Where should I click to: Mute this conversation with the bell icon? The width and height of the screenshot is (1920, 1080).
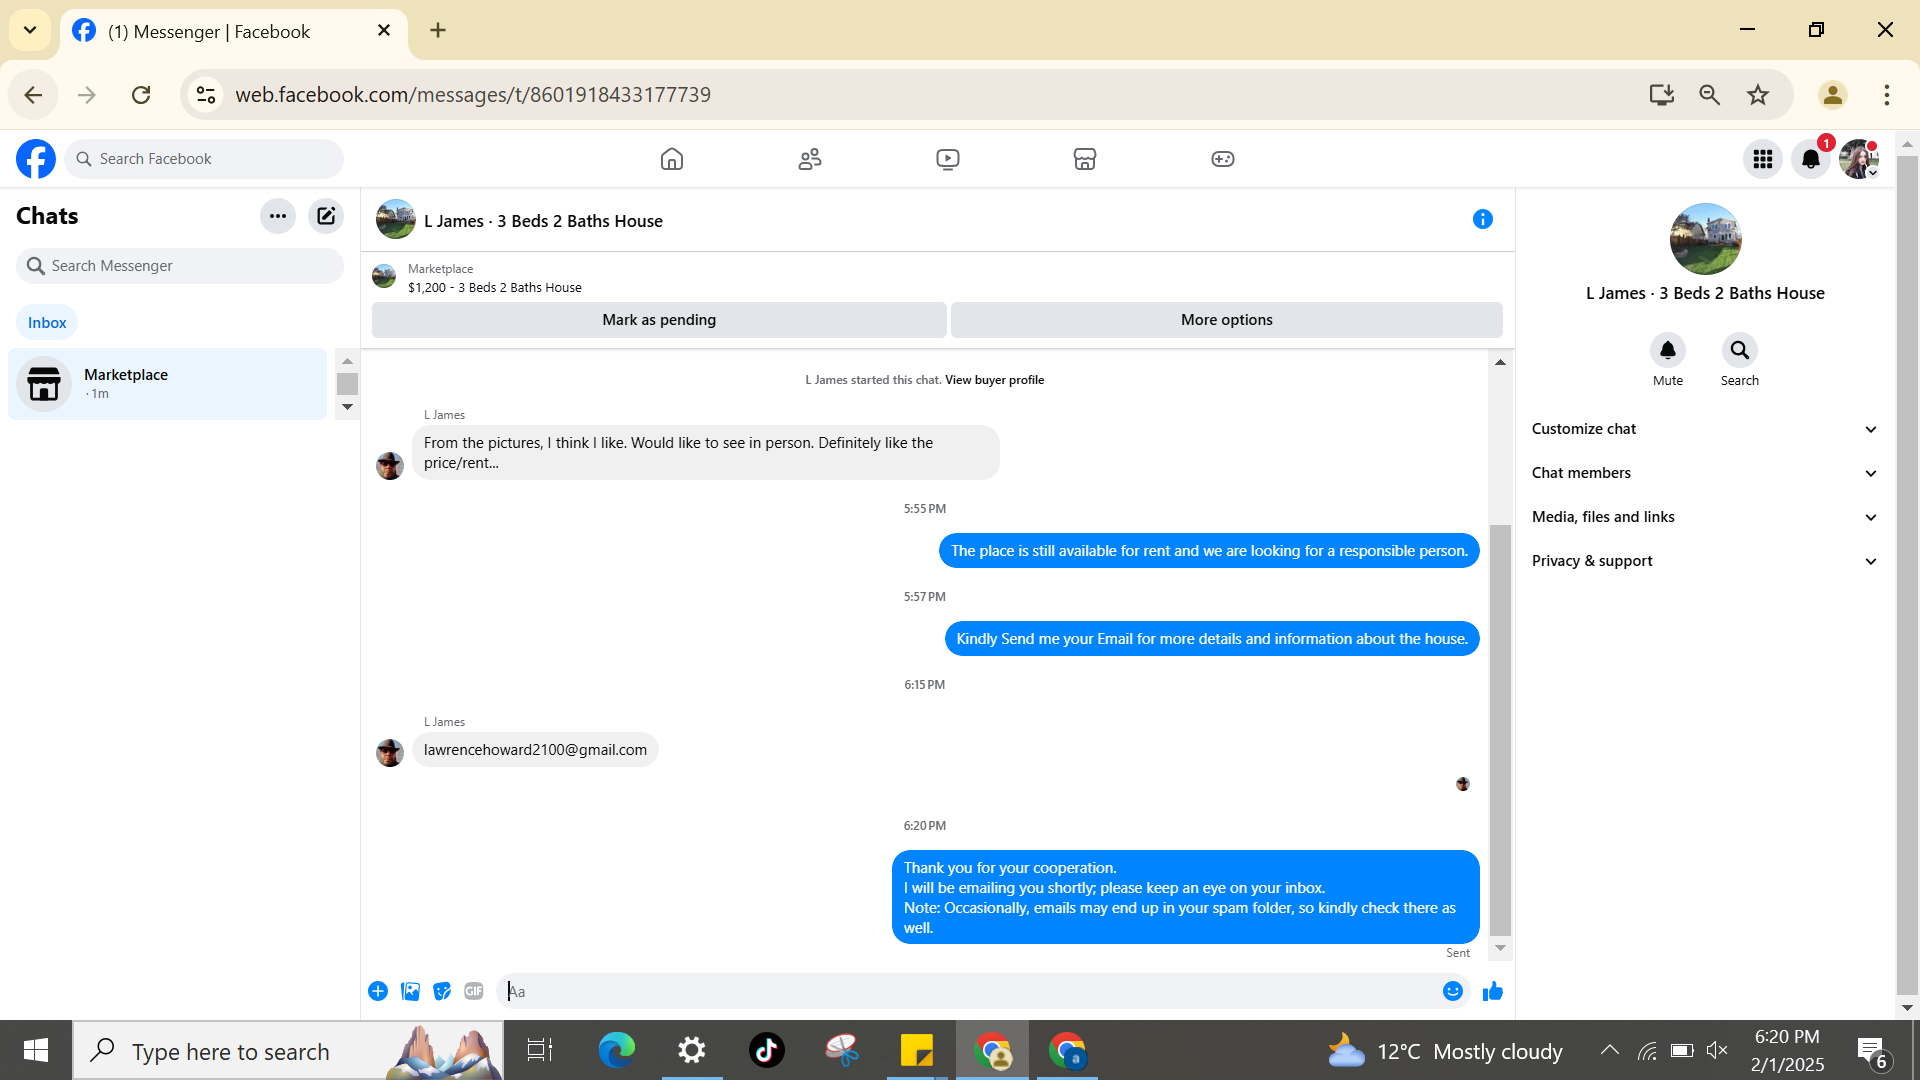click(1667, 350)
